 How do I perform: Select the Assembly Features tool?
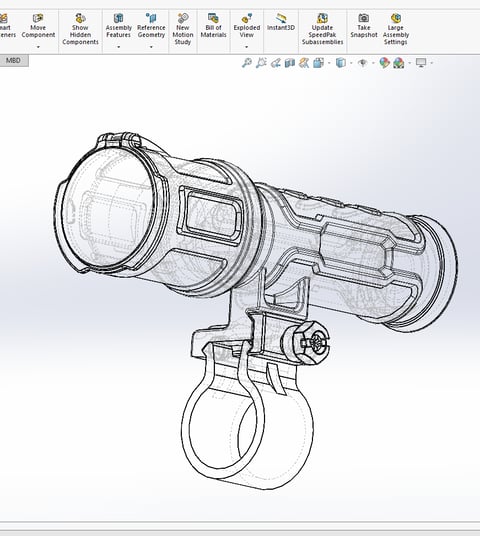pos(119,26)
